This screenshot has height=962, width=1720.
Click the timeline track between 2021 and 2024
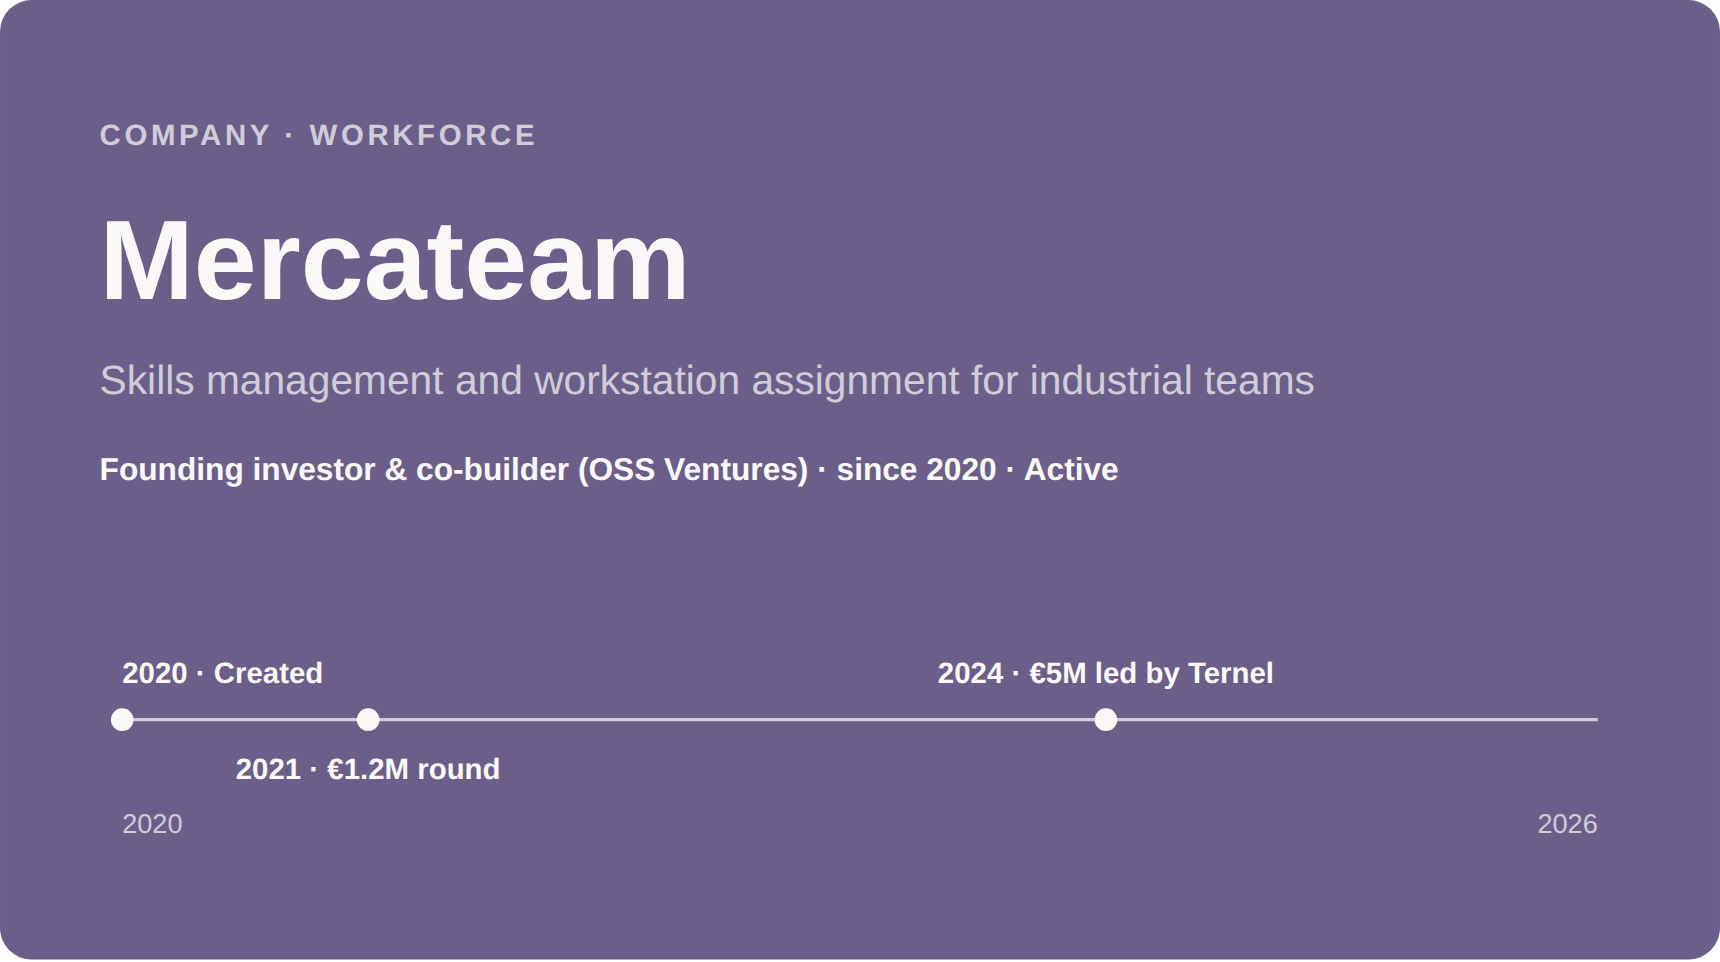[x=736, y=720]
